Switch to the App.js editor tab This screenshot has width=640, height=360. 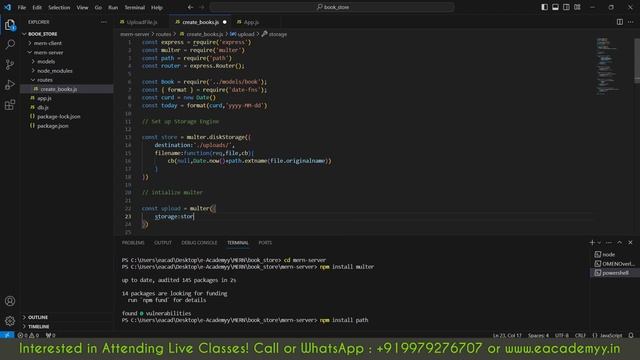pyautogui.click(x=251, y=22)
